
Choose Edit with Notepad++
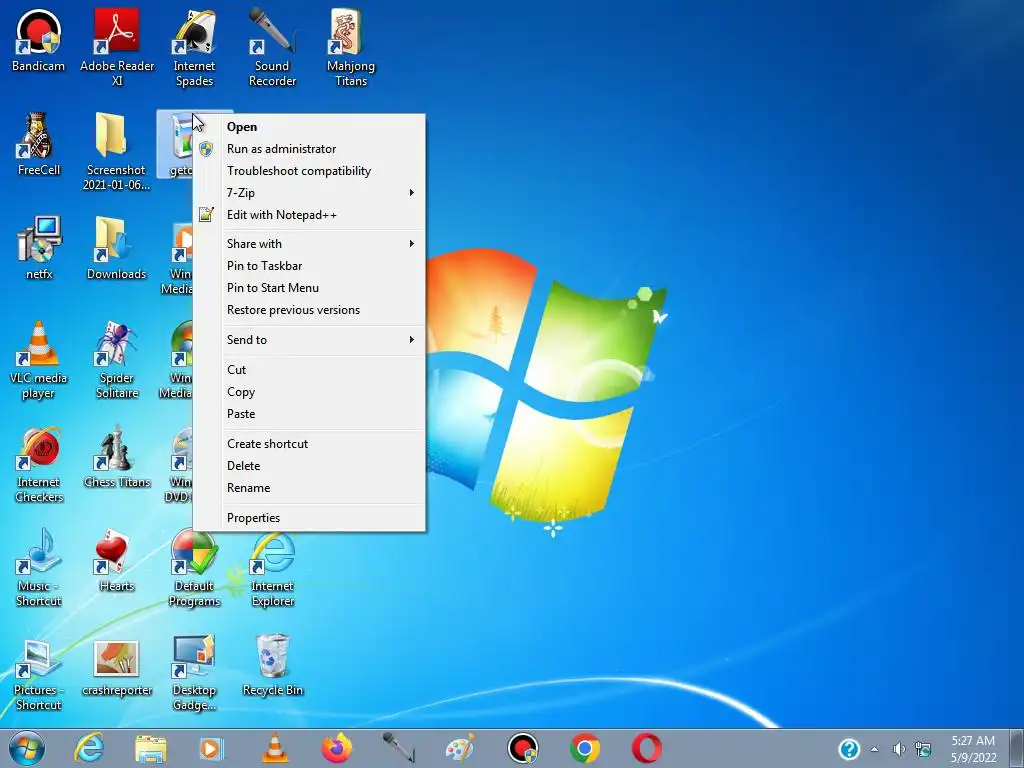[310, 215]
